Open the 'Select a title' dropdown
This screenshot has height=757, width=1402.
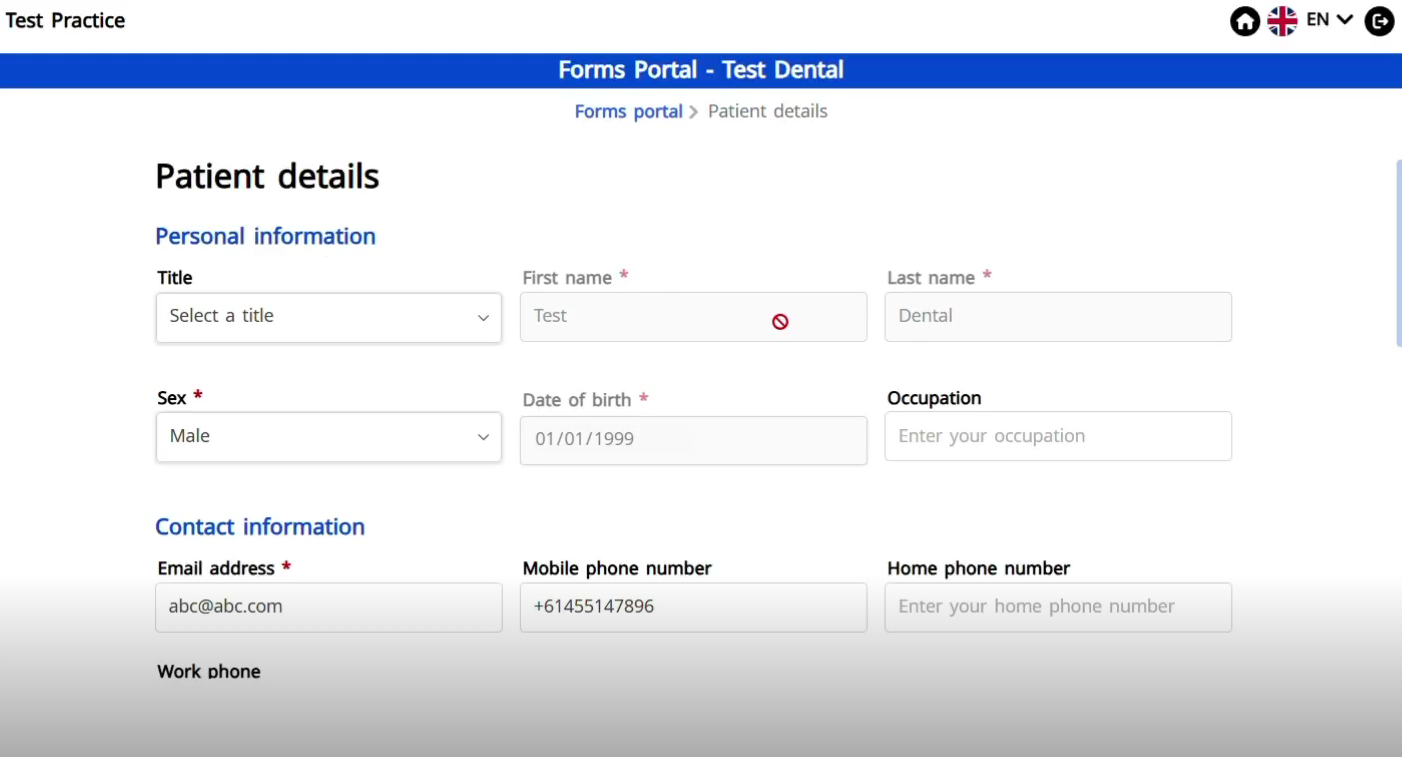pyautogui.click(x=328, y=317)
